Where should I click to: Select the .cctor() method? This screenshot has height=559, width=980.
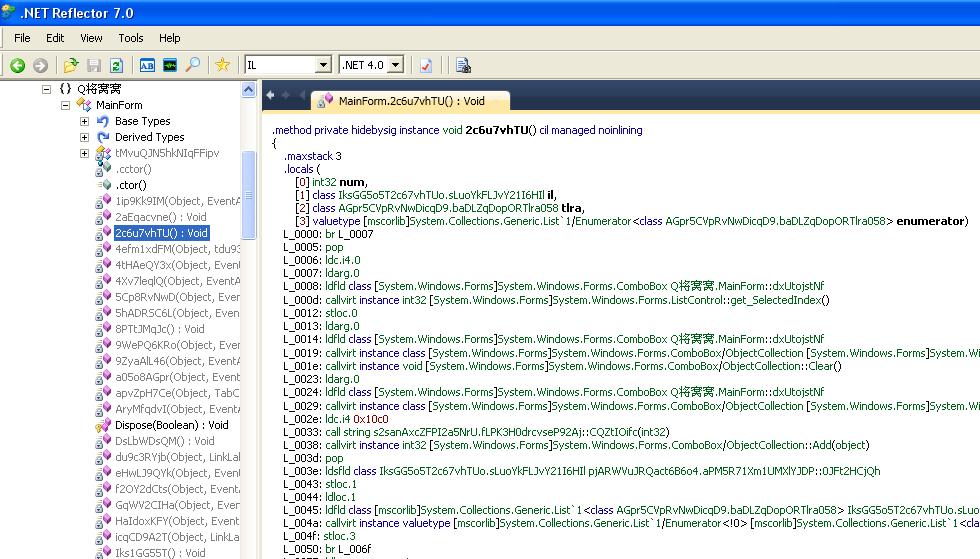[x=133, y=169]
